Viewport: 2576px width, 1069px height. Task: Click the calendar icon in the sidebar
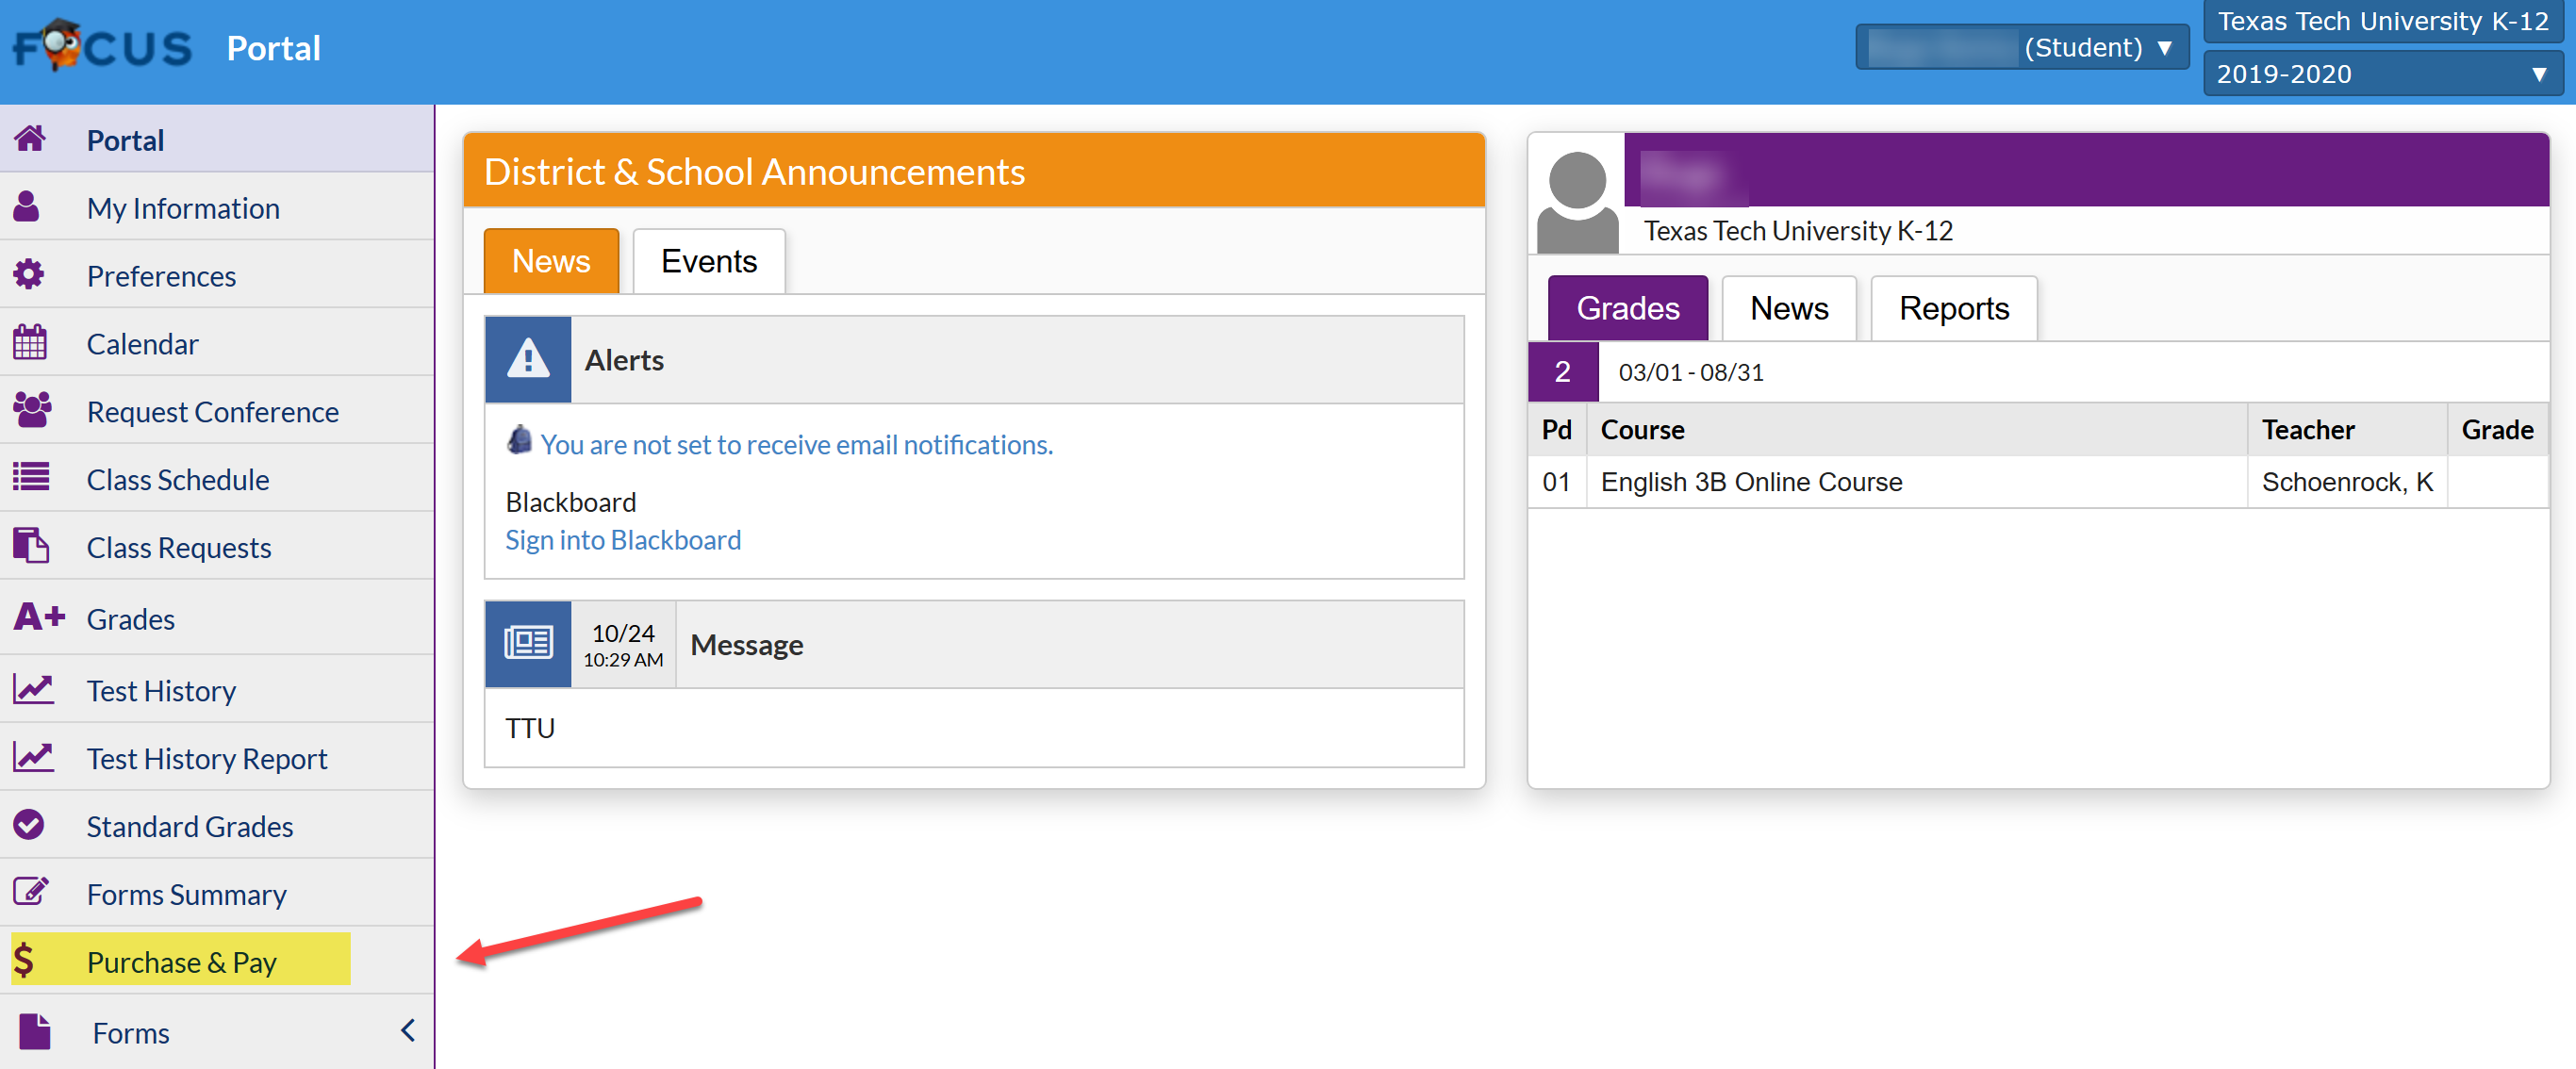(30, 342)
